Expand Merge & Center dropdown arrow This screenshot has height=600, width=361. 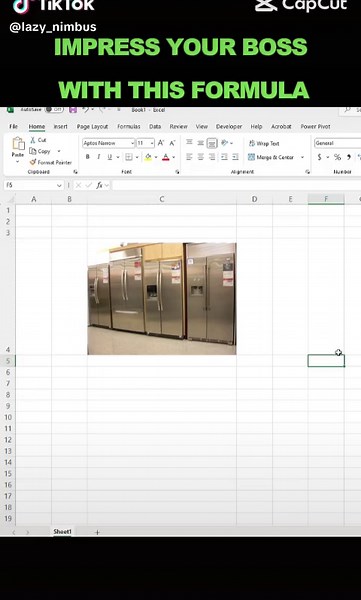(302, 157)
